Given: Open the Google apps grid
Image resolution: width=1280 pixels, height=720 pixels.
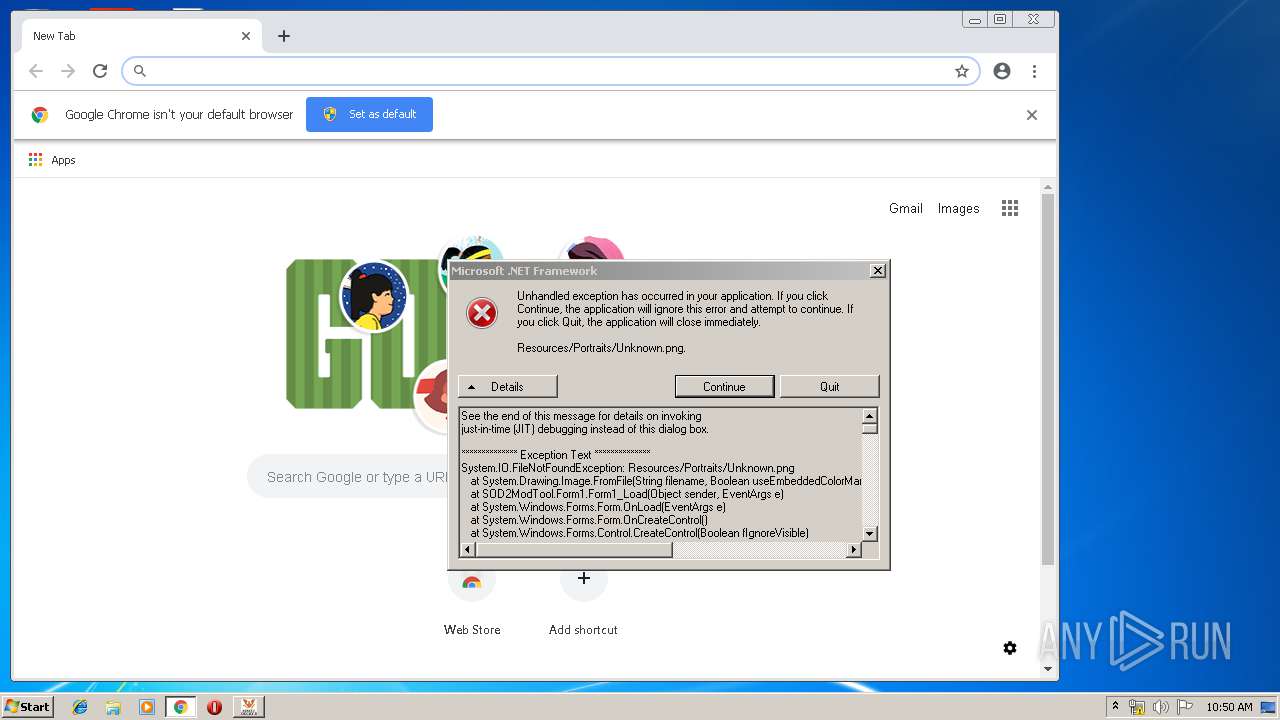Looking at the screenshot, I should pyautogui.click(x=1010, y=208).
